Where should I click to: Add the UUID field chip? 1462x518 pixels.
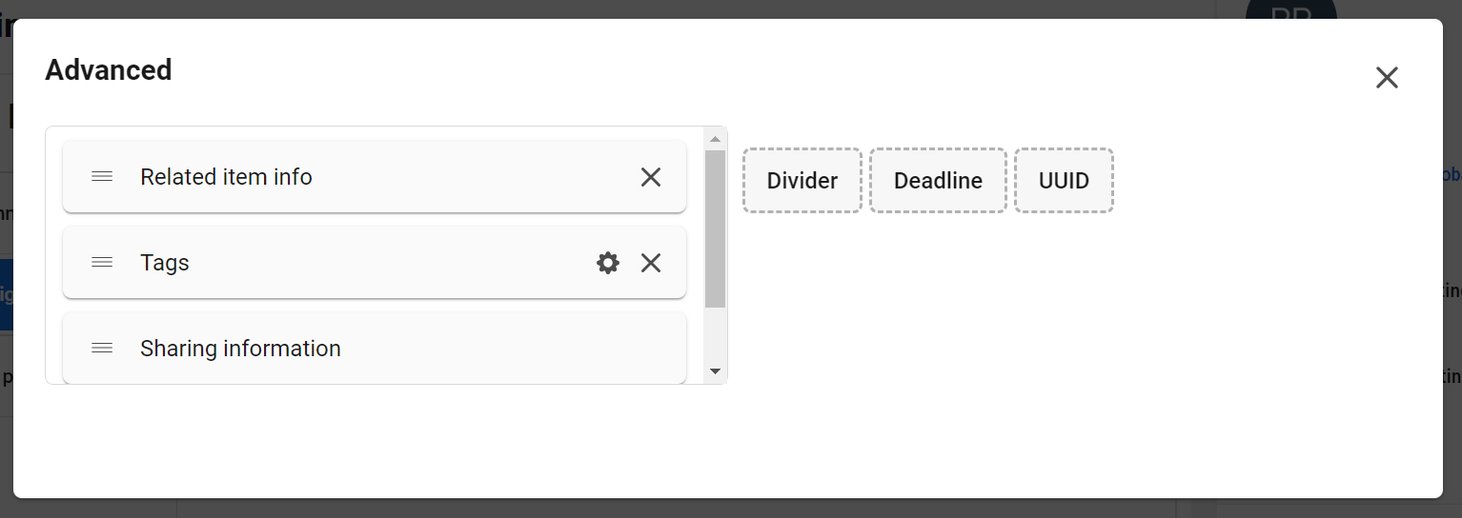click(x=1064, y=181)
